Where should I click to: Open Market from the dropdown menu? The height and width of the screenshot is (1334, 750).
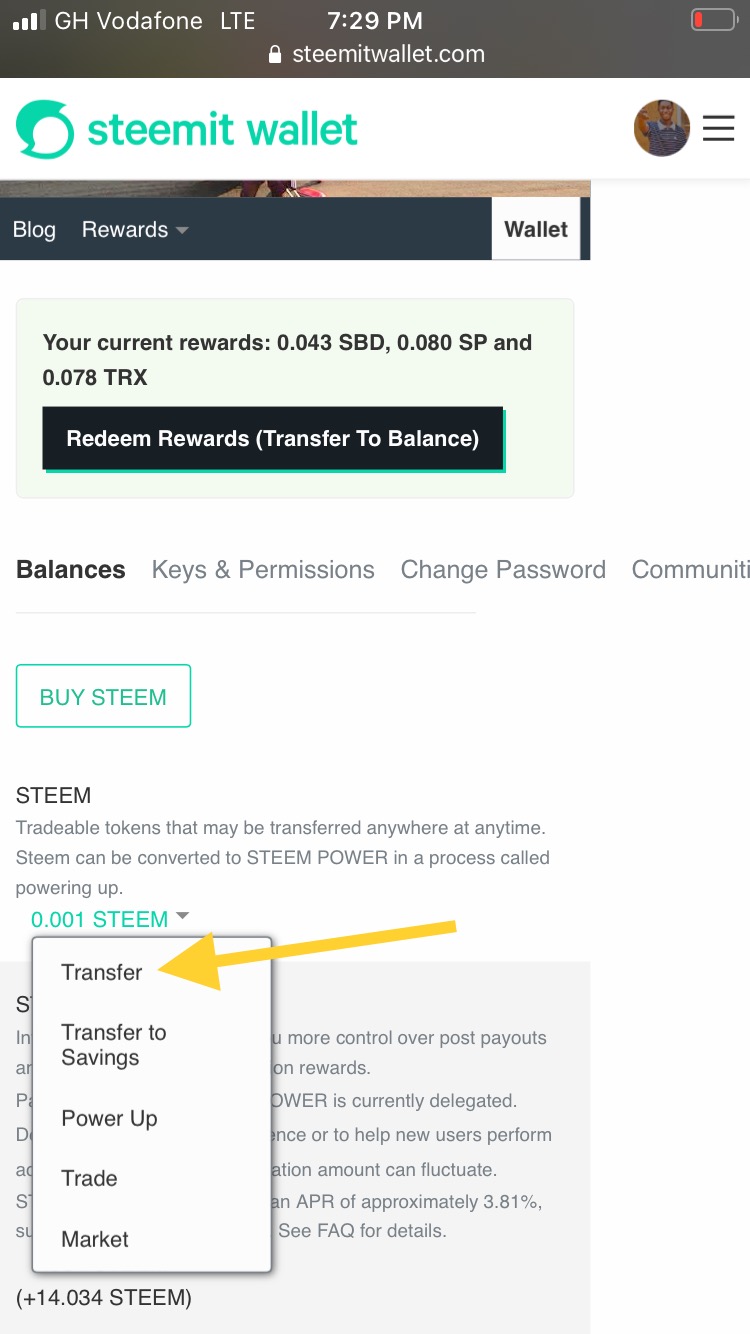(95, 1239)
